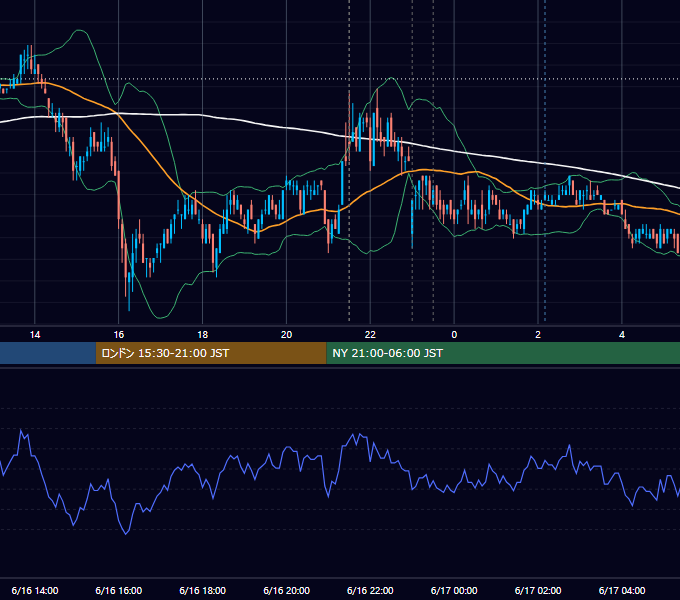Click the 16 hour label on price chart axis
Image resolution: width=680 pixels, height=600 pixels.
pyautogui.click(x=118, y=335)
